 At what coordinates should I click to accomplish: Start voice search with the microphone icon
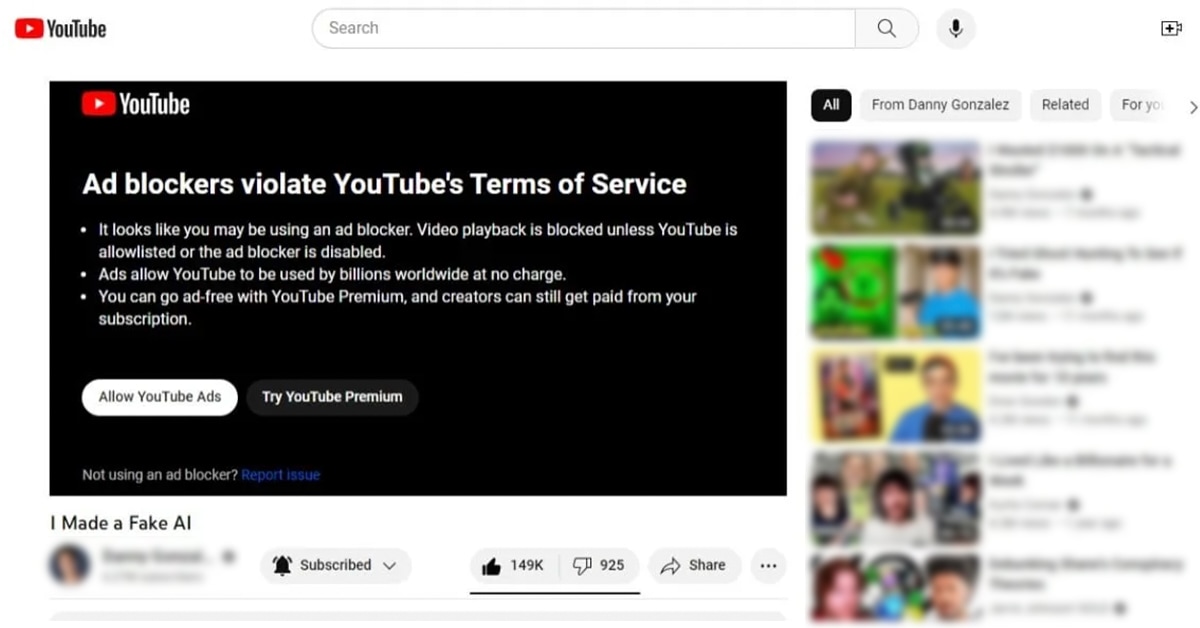click(956, 28)
